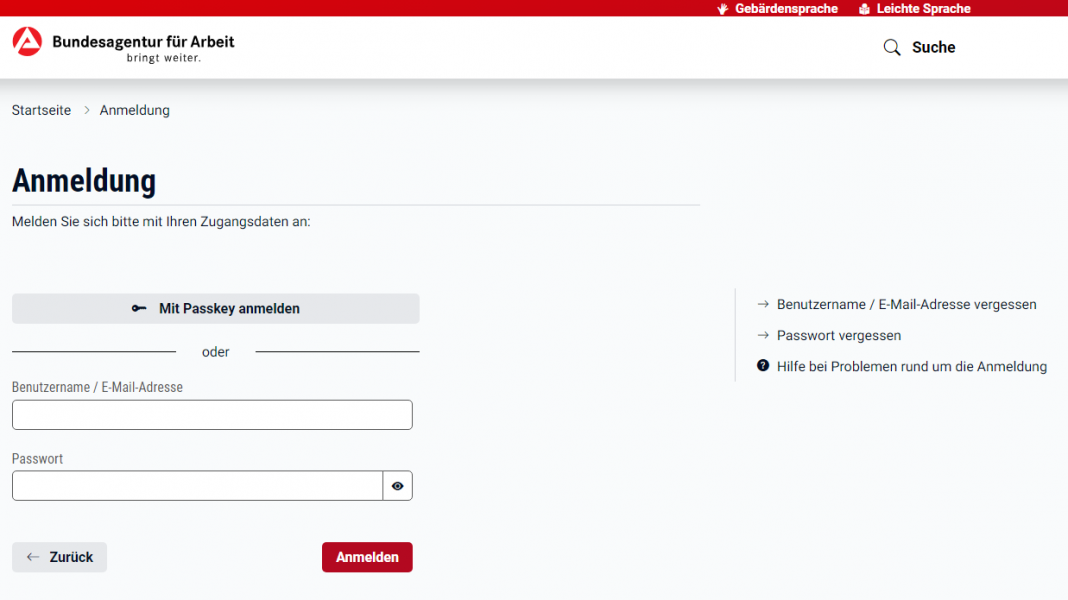Screen dimensions: 1068x600
Task: Open the Gebärdensprache page
Action: pyautogui.click(x=786, y=9)
